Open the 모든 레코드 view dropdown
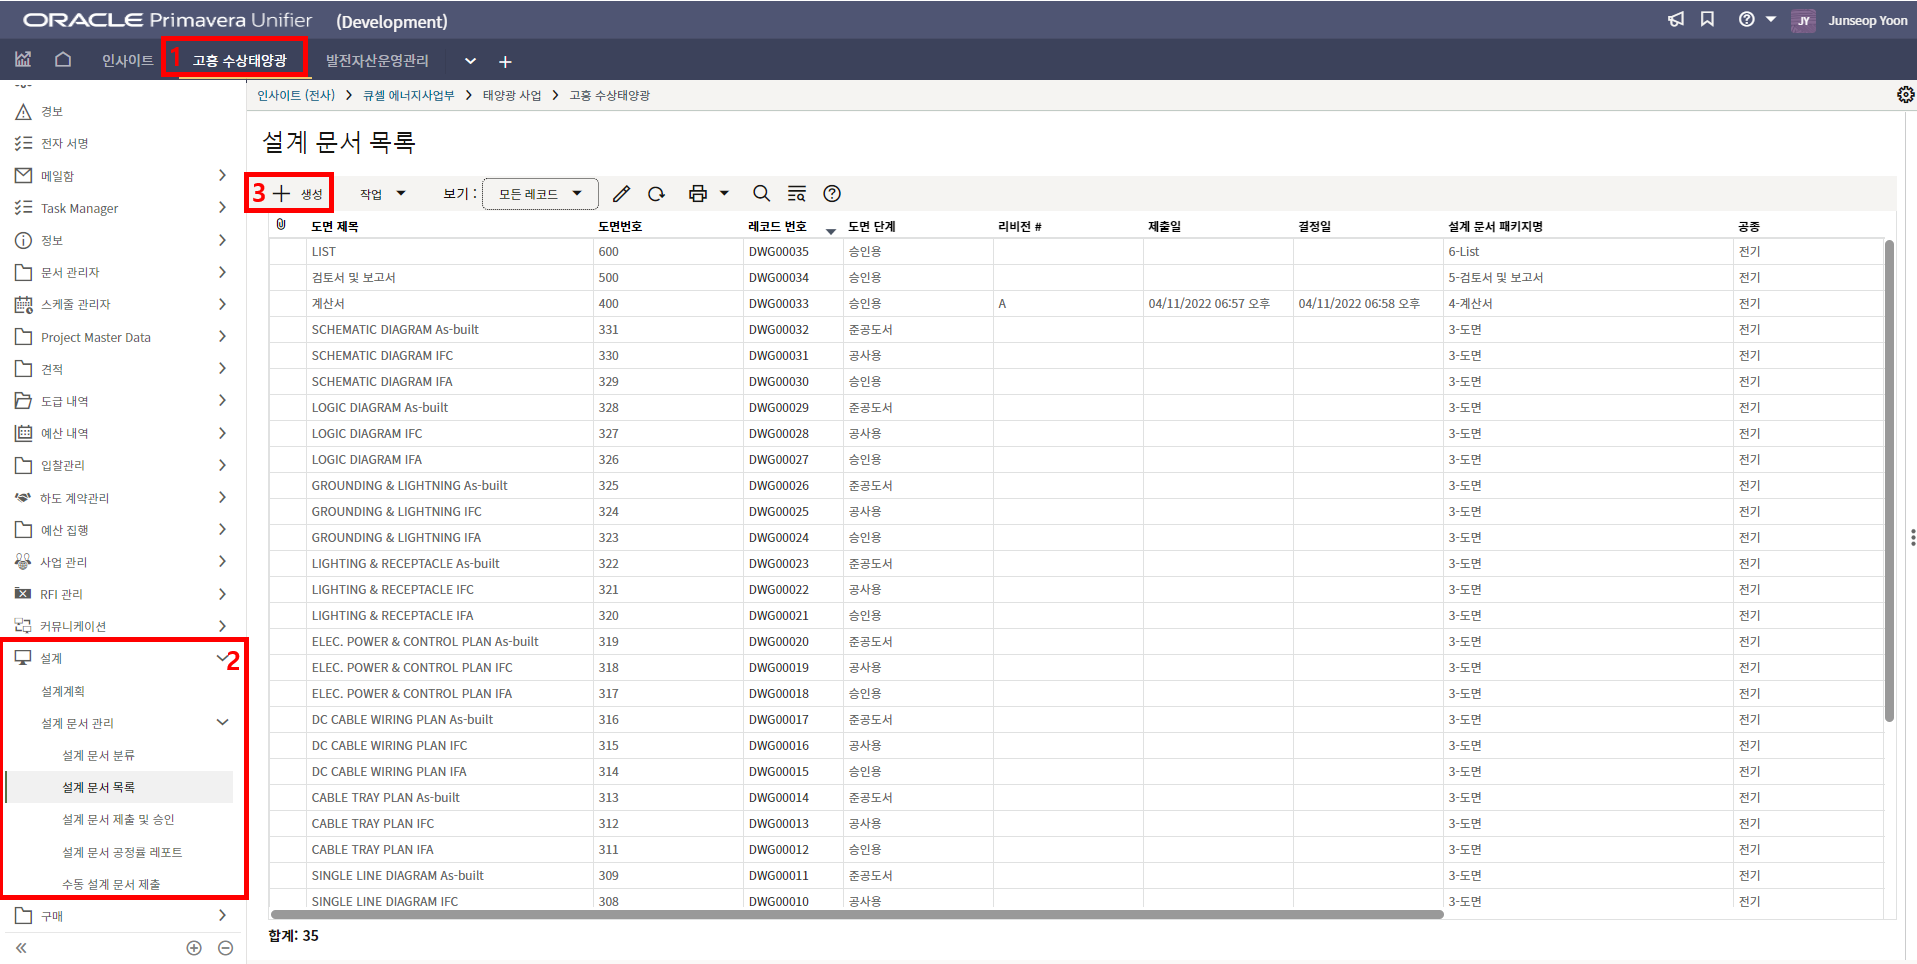 (x=540, y=194)
